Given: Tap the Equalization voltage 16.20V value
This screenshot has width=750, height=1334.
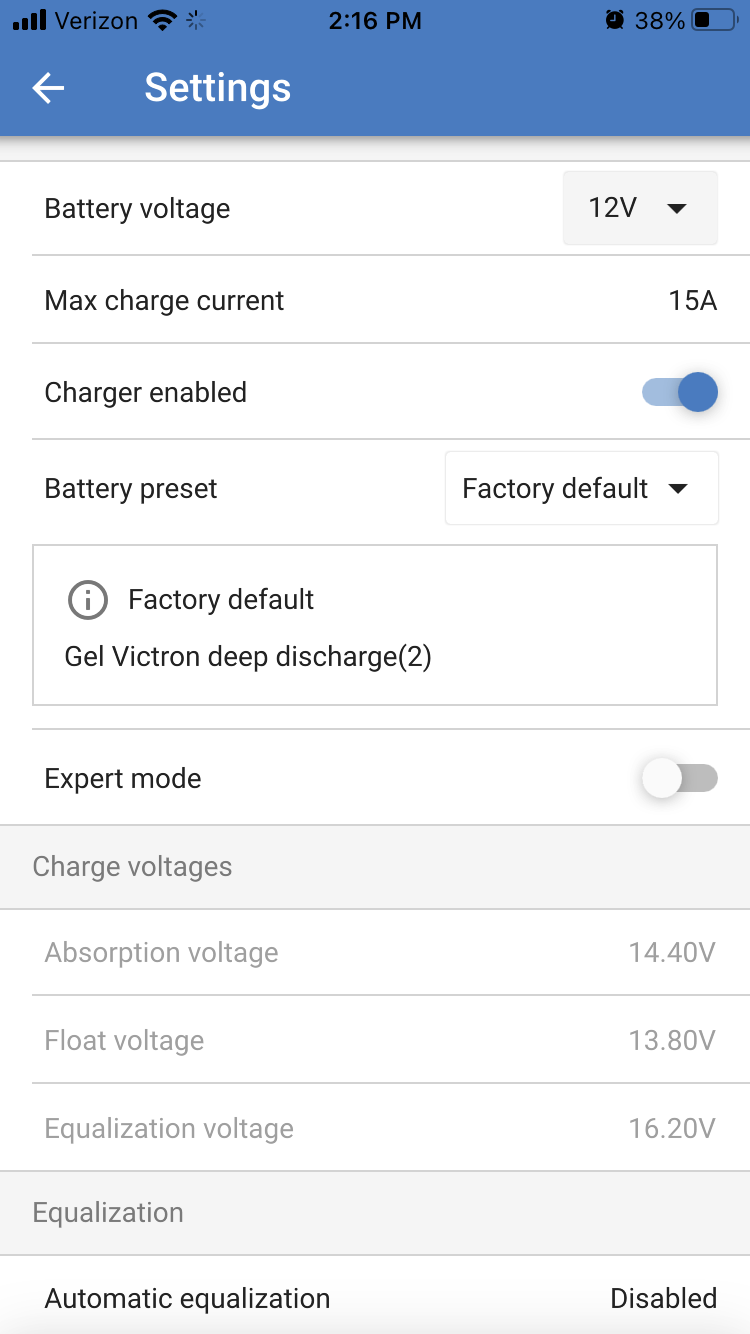Looking at the screenshot, I should click(672, 1128).
